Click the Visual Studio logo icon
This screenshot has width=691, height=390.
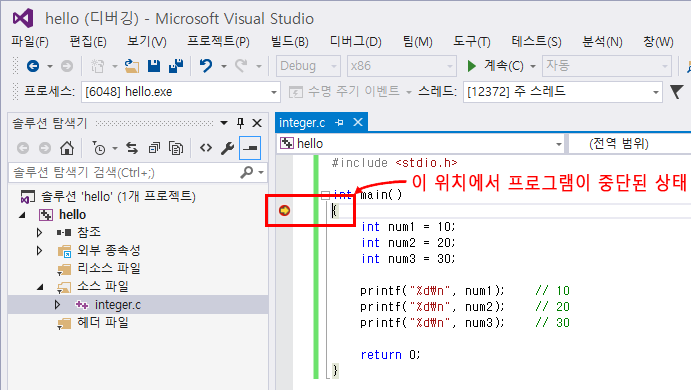pyautogui.click(x=23, y=19)
